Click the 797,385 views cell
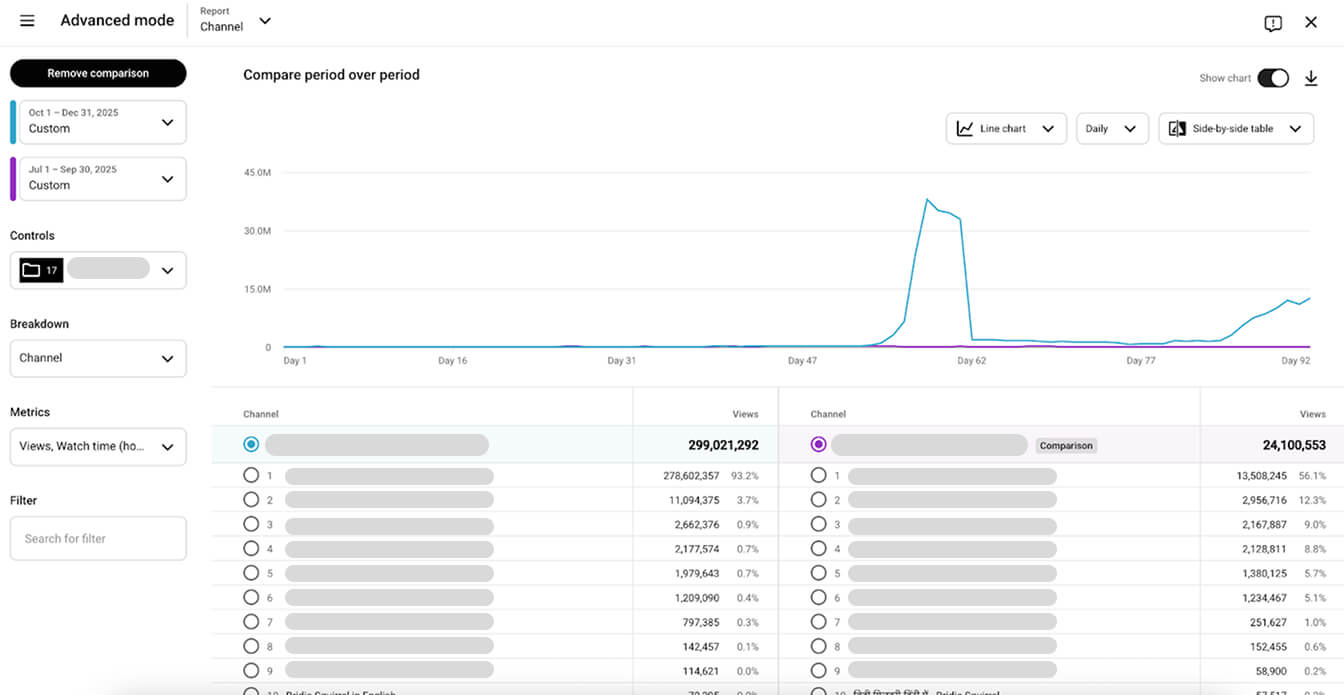The height and width of the screenshot is (695, 1344). tap(702, 622)
